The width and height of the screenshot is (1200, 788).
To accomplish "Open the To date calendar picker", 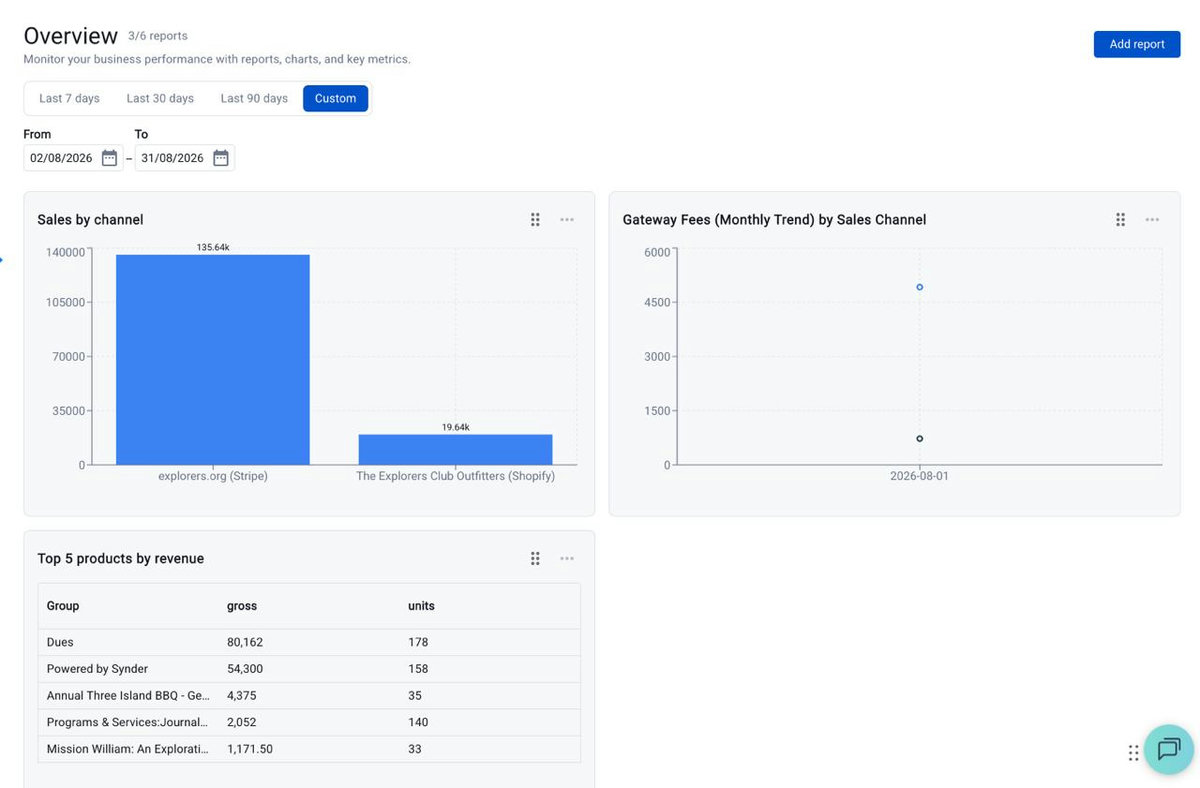I will point(221,158).
